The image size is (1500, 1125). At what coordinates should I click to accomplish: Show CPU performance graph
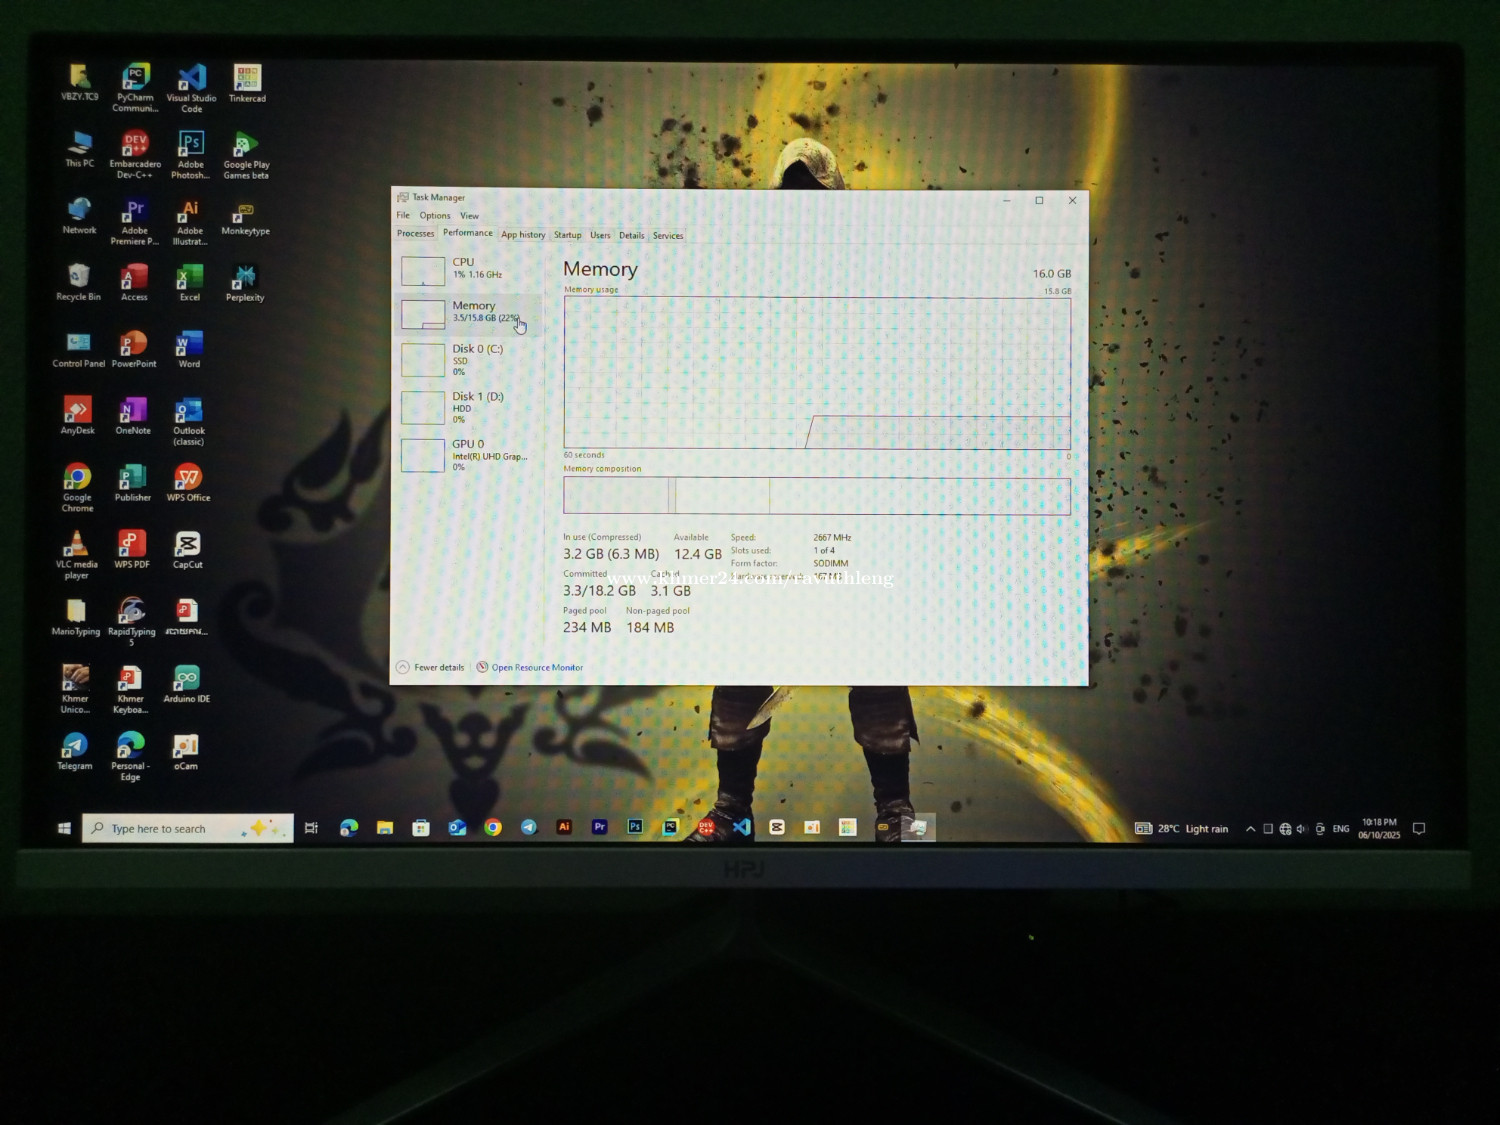(x=470, y=269)
